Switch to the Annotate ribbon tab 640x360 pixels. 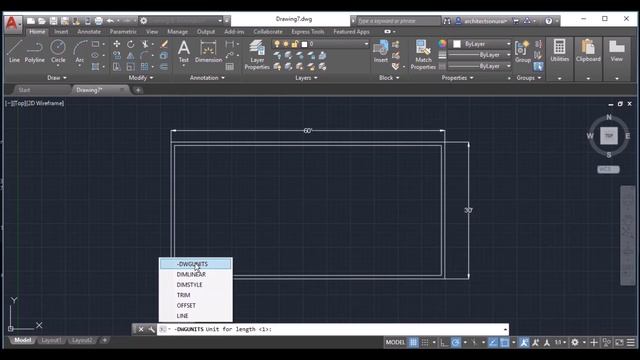89,31
